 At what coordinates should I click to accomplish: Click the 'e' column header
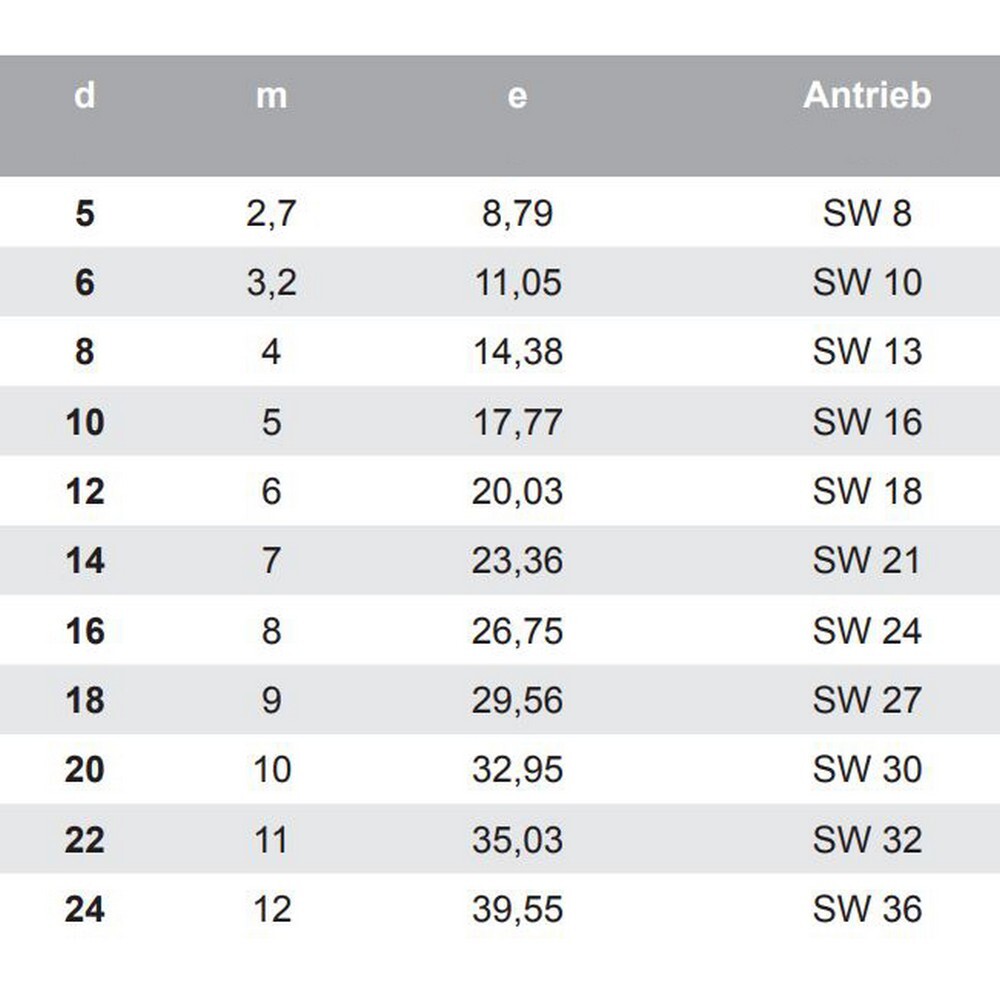[517, 96]
